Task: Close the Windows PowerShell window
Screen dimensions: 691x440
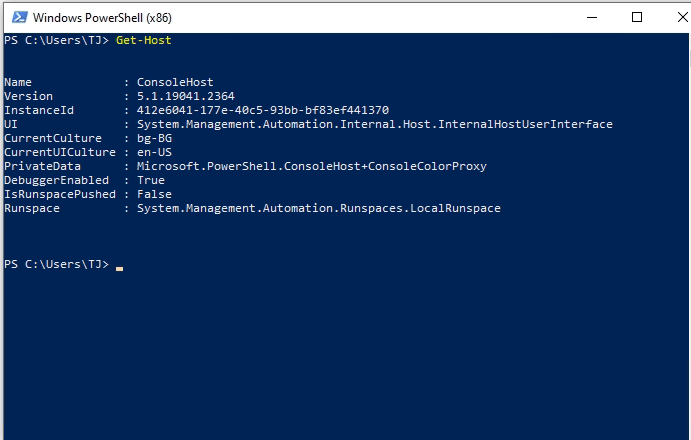Action: pos(682,18)
